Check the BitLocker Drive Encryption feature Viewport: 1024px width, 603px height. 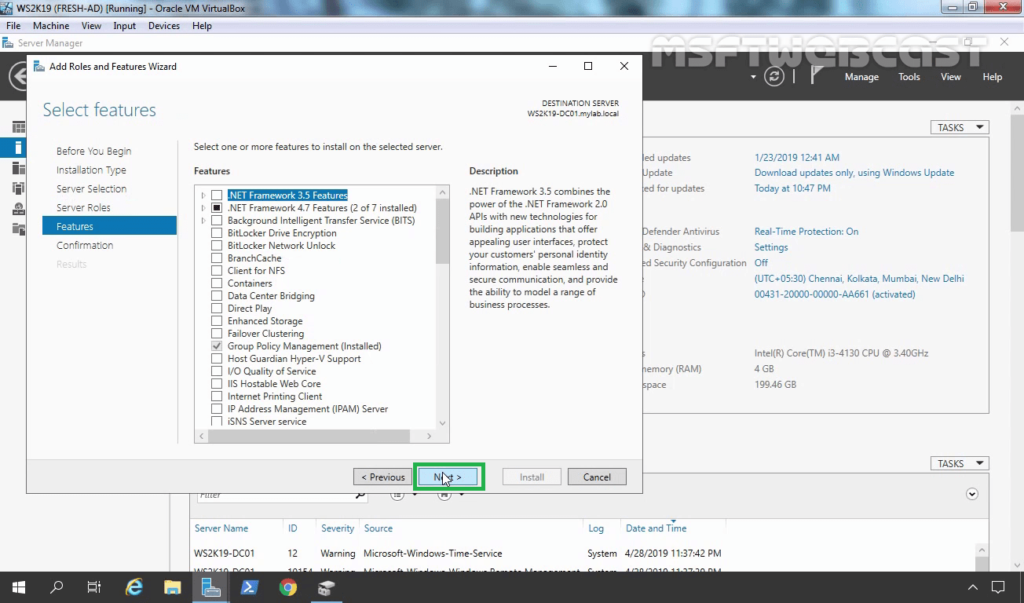[217, 233]
